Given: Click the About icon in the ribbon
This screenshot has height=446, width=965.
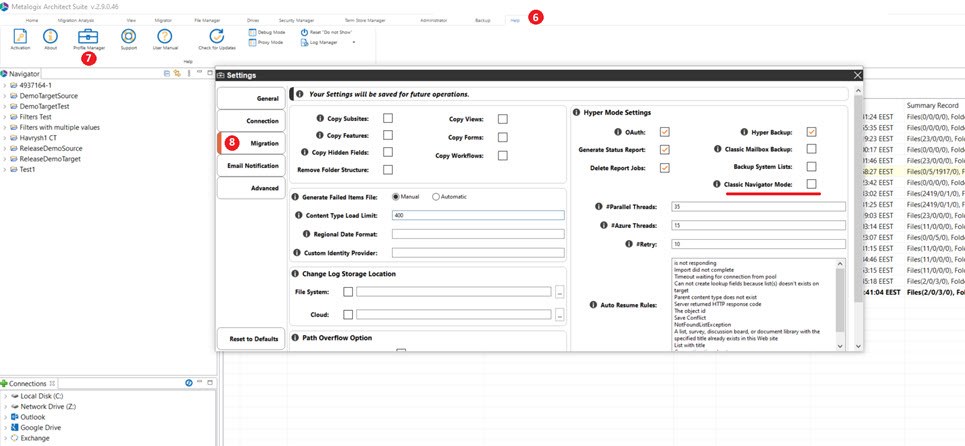Looking at the screenshot, I should coord(50,36).
